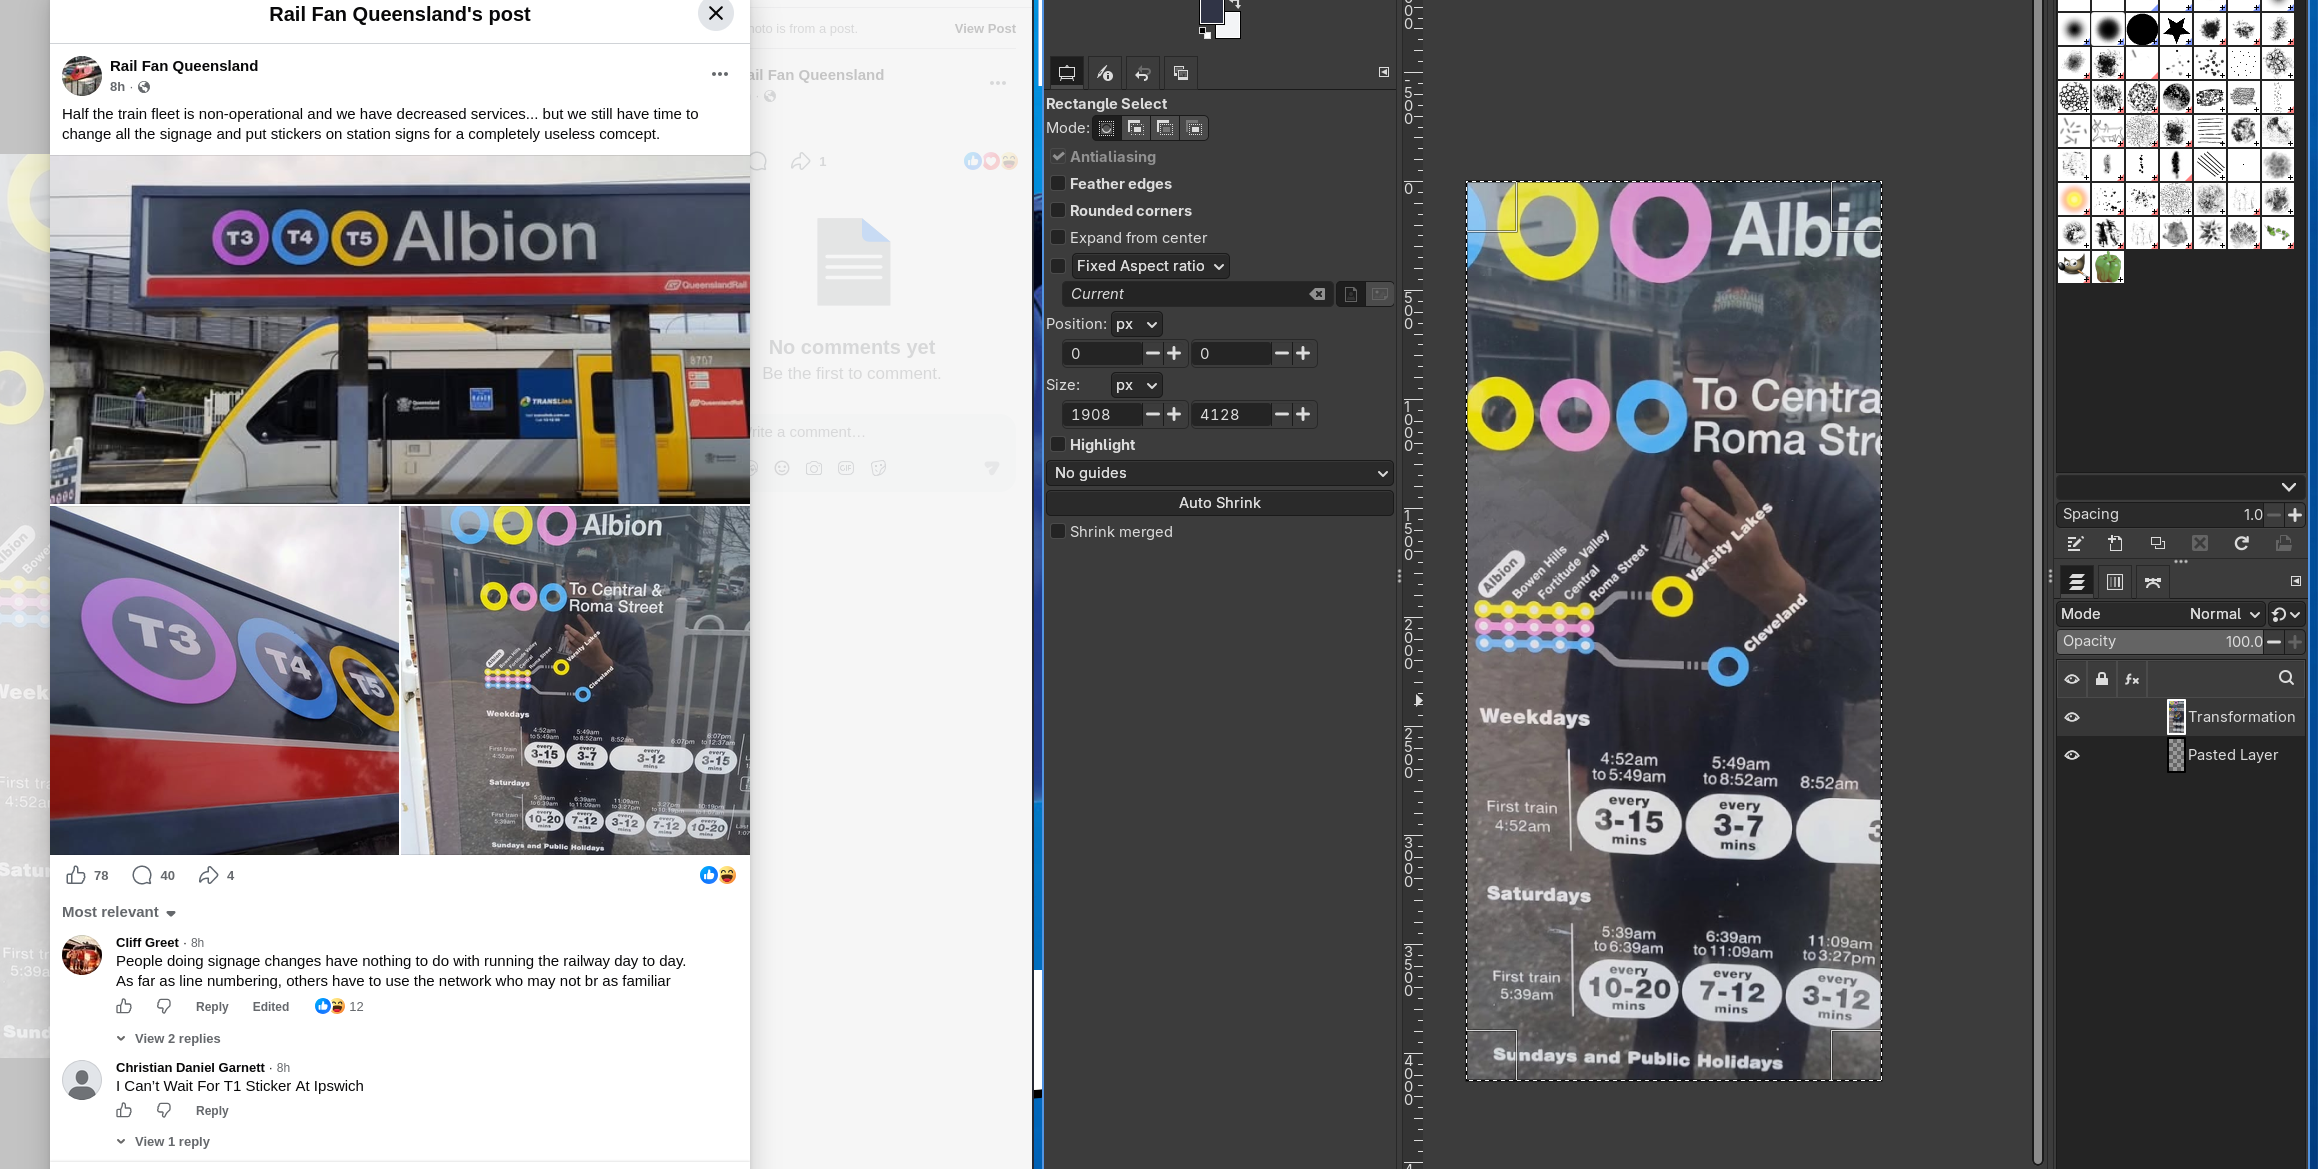The height and width of the screenshot is (1169, 2318).
Task: Choose portrait orientation for aspect ratio
Action: tap(1351, 294)
